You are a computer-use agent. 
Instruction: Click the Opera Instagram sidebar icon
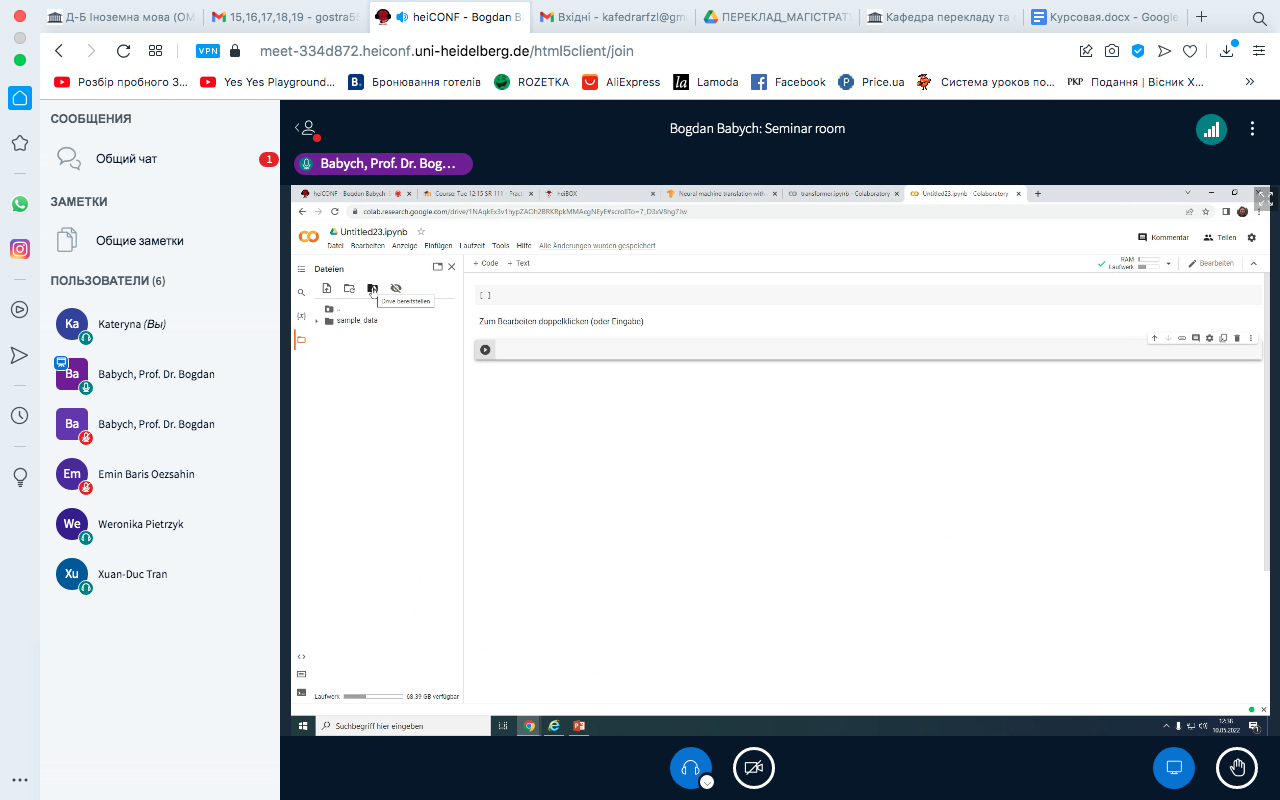19,249
